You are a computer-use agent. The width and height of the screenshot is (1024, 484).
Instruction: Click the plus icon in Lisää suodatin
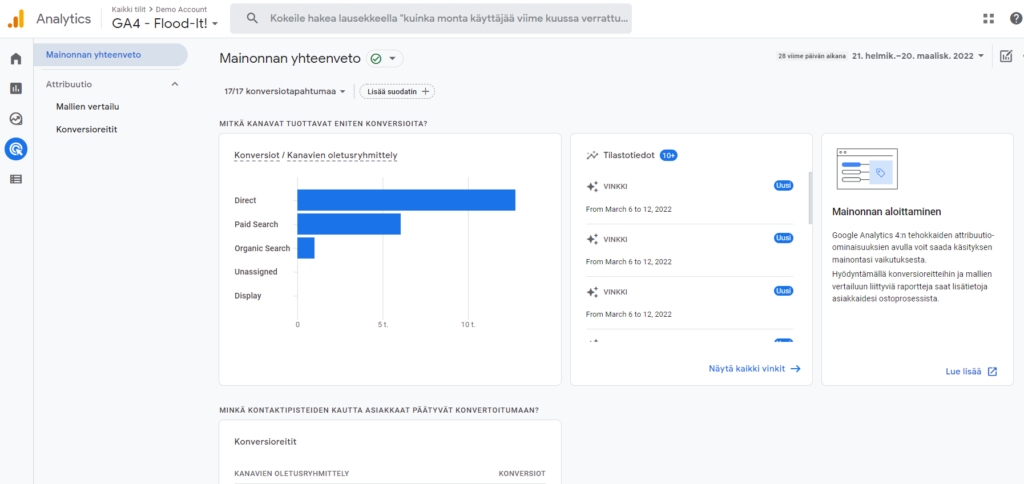coord(425,92)
